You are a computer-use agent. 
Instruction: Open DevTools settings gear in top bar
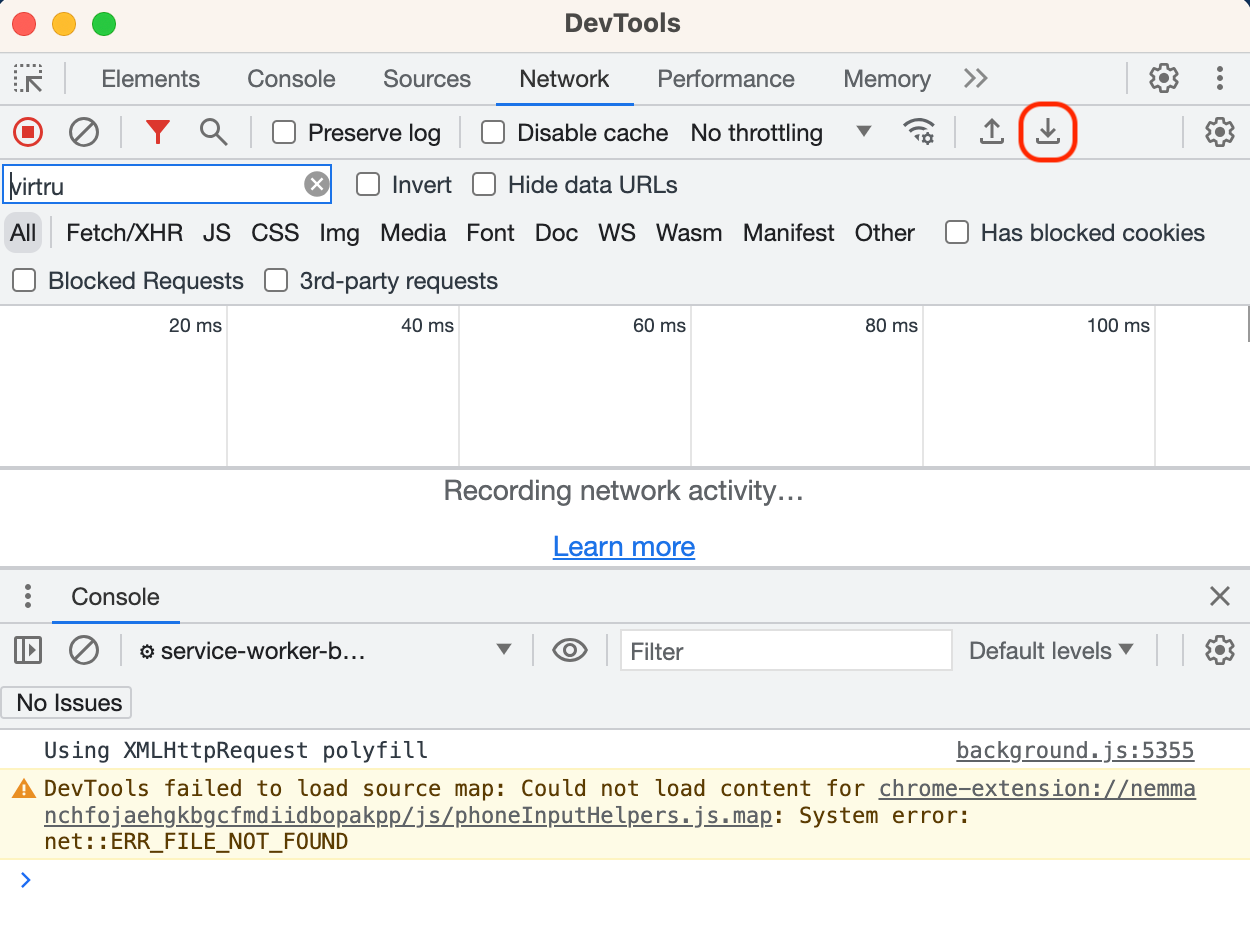1164,78
